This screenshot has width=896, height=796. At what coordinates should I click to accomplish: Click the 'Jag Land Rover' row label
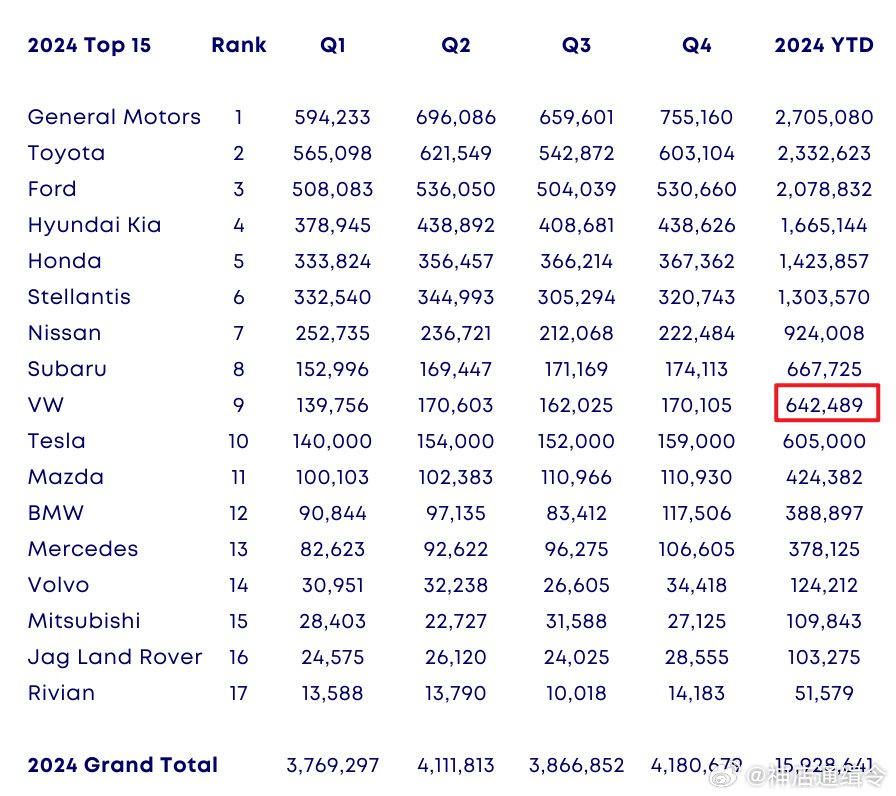115,658
